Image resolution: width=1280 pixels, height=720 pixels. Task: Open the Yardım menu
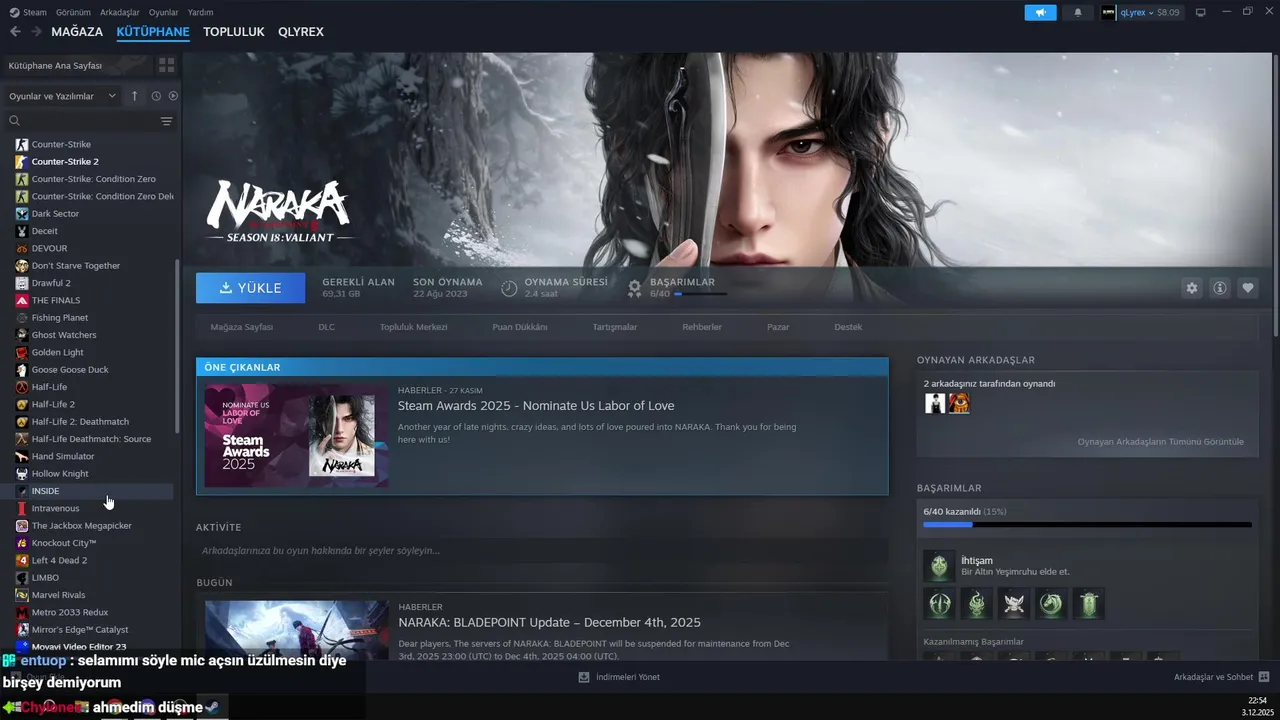pyautogui.click(x=201, y=12)
